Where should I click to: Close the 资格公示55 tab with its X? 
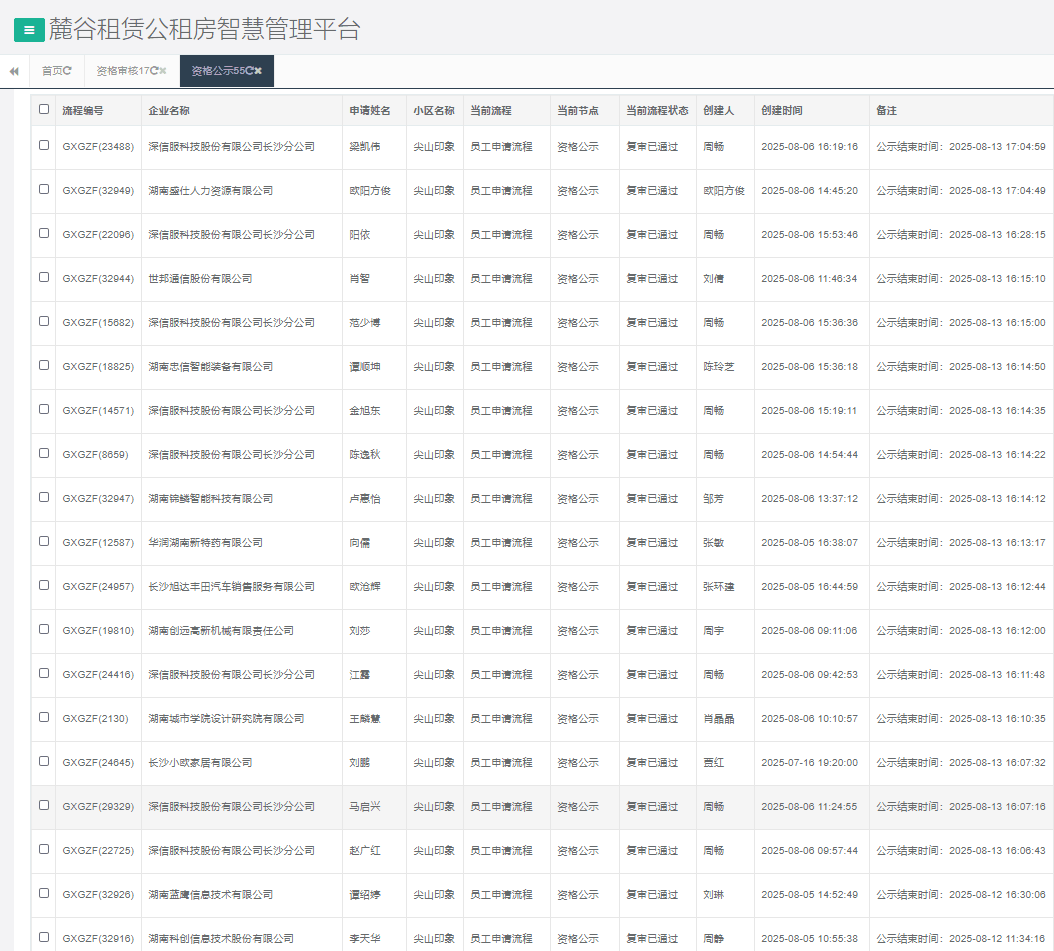[x=258, y=71]
